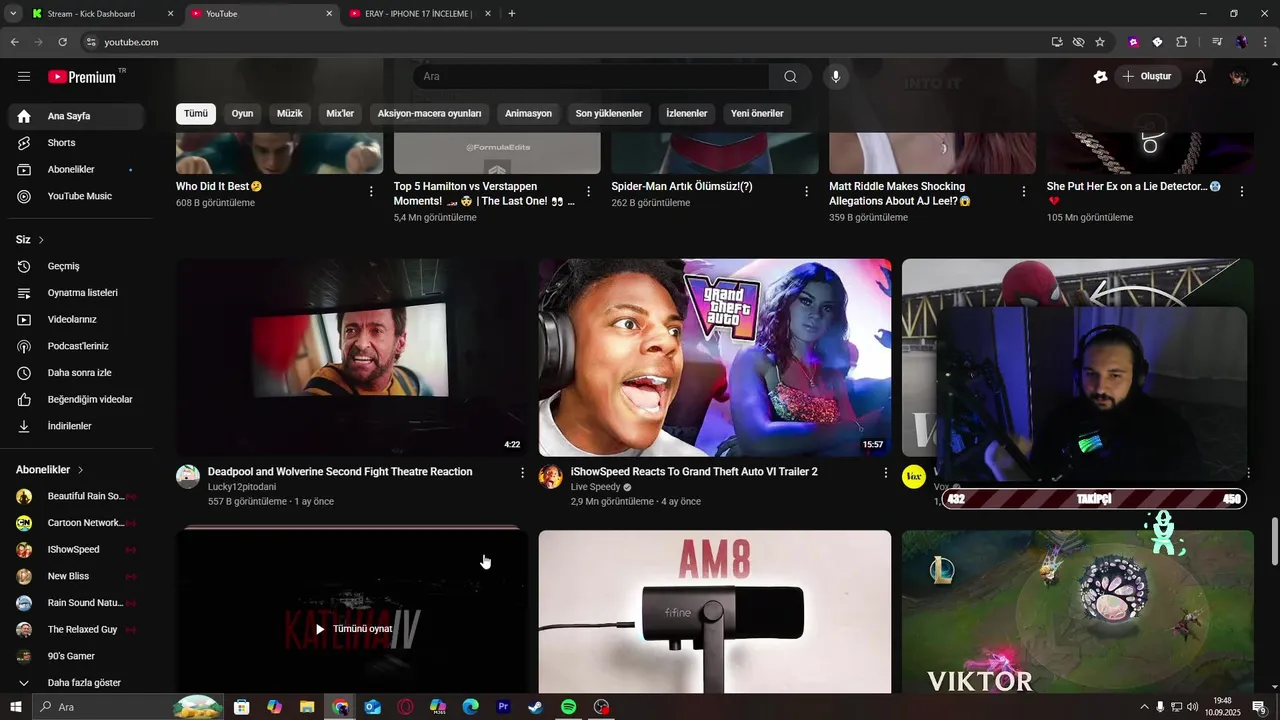Open Podcast'leriniz in sidebar
Image resolution: width=1280 pixels, height=720 pixels.
coord(76,346)
